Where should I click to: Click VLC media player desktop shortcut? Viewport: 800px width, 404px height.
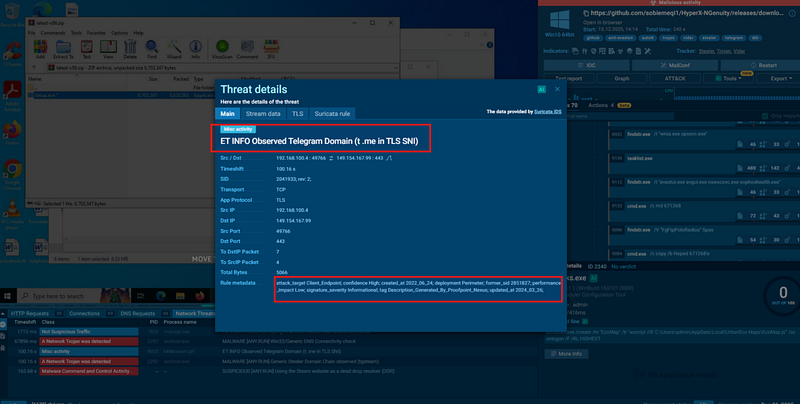12,214
